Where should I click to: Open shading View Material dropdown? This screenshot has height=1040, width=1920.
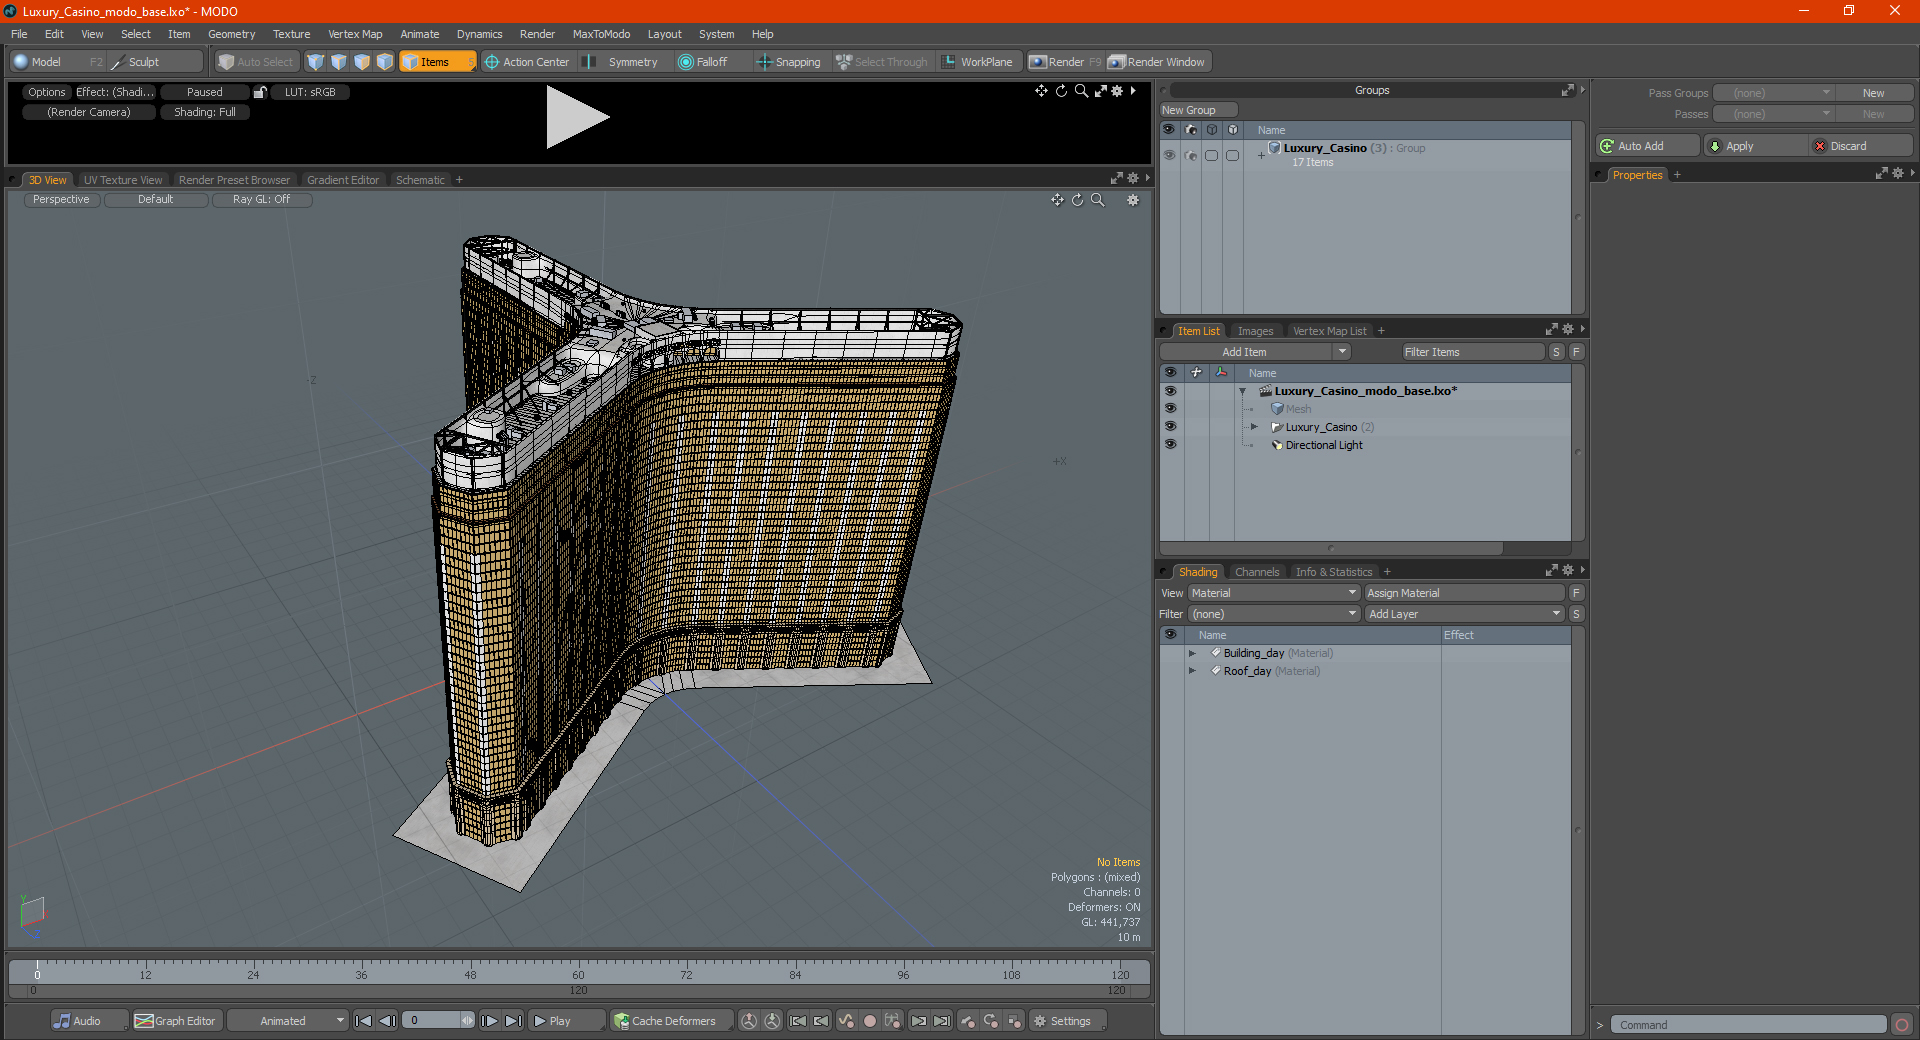coord(1274,593)
